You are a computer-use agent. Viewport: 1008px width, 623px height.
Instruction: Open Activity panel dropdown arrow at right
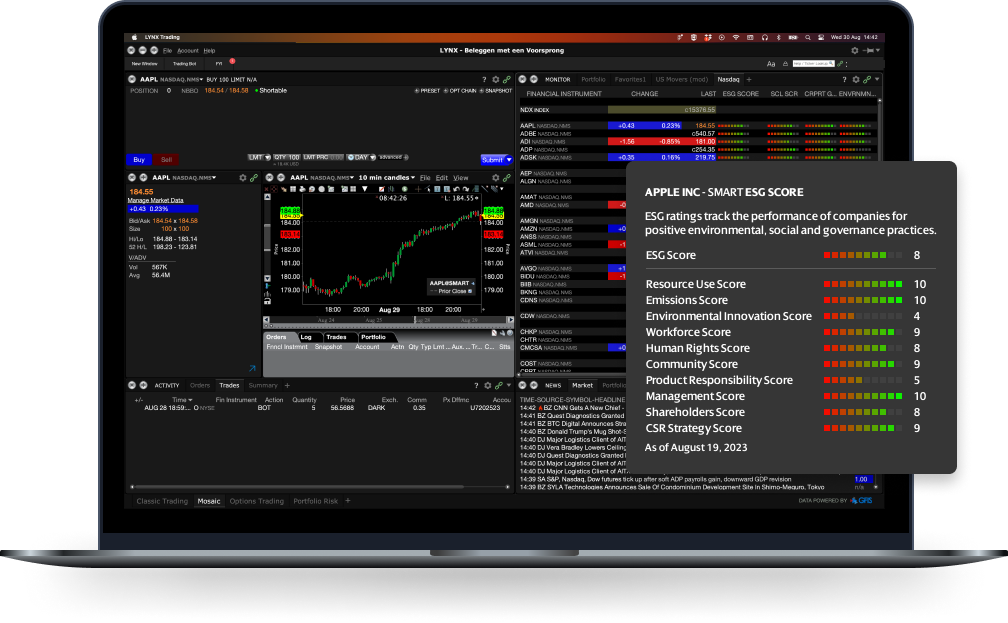click(x=508, y=385)
